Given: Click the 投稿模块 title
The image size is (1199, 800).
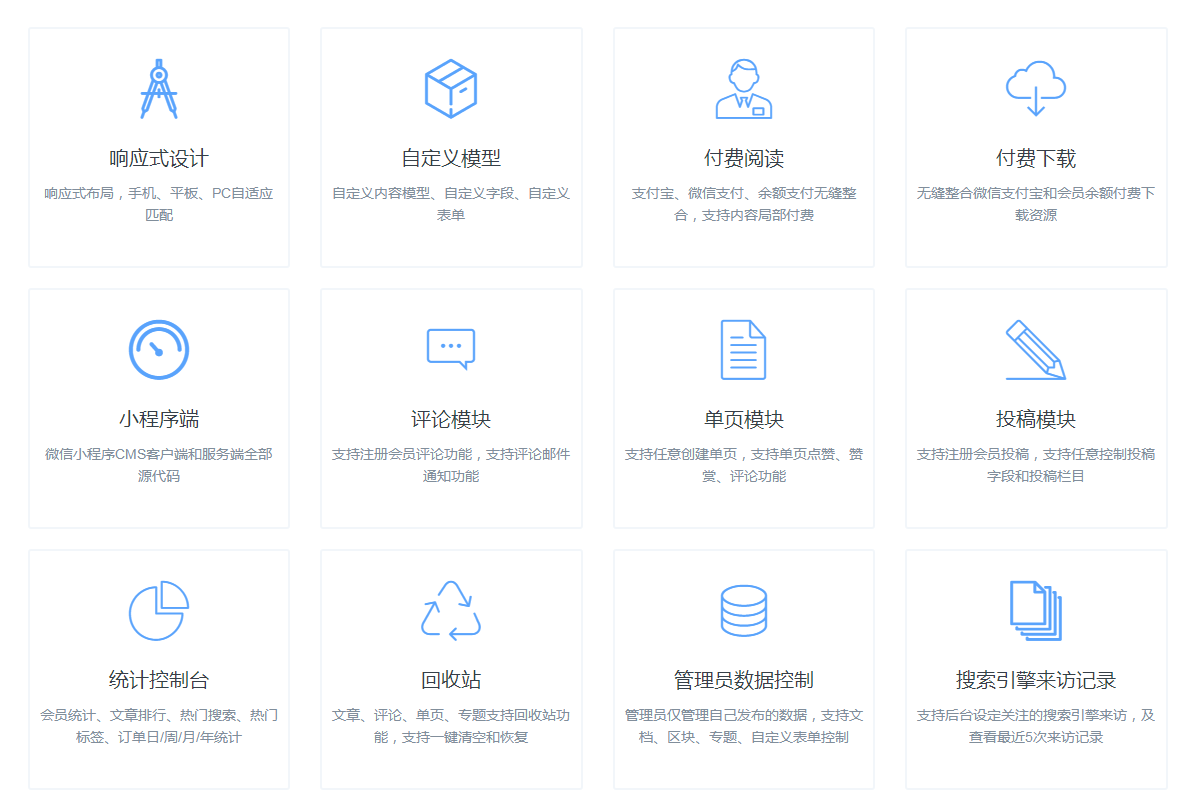Looking at the screenshot, I should [1036, 419].
